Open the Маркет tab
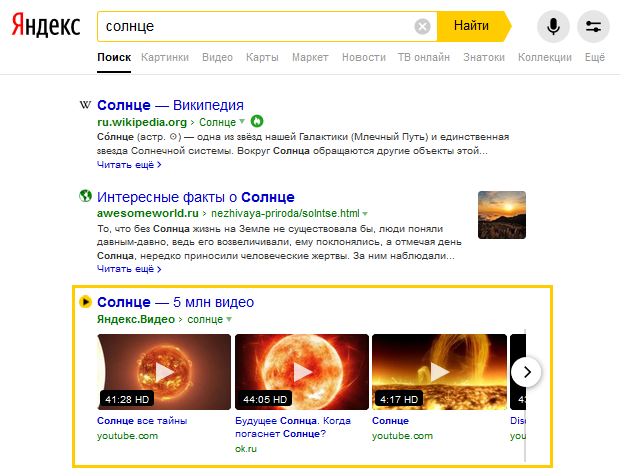The image size is (620, 472). (x=310, y=57)
